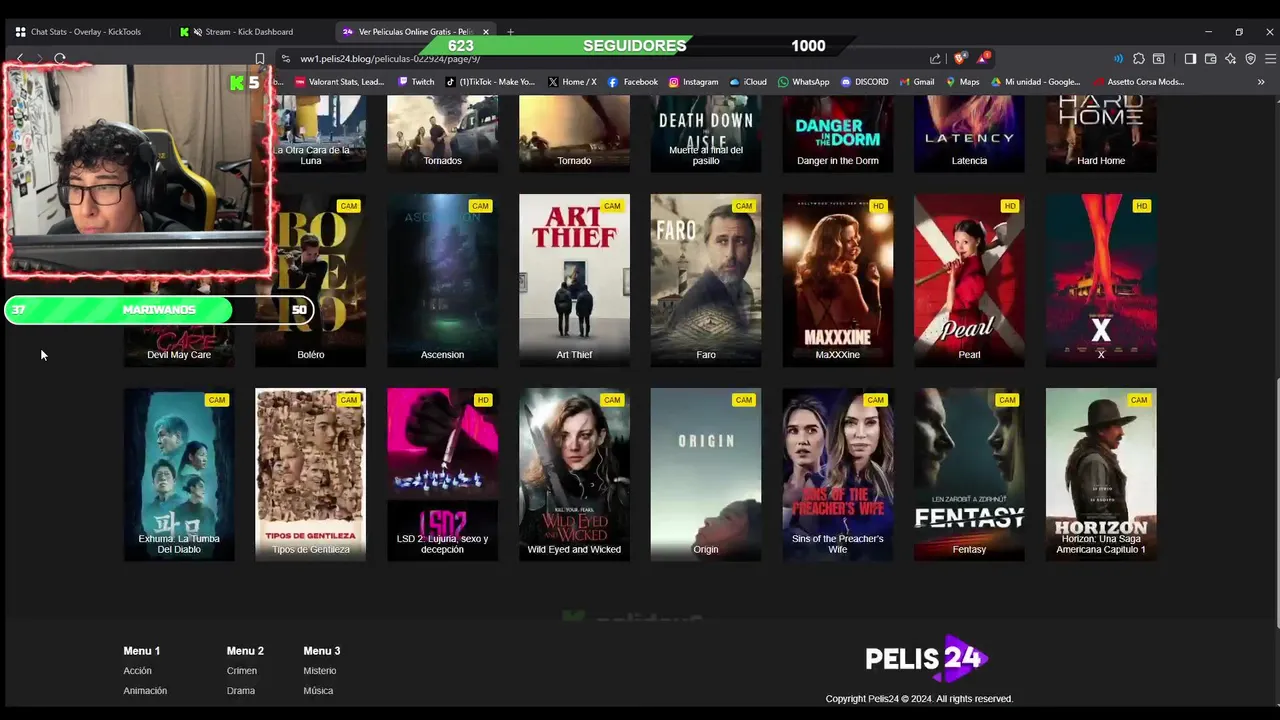Viewport: 1280px width, 720px height.
Task: Open the Misterio menu link in footer
Action: 320,671
